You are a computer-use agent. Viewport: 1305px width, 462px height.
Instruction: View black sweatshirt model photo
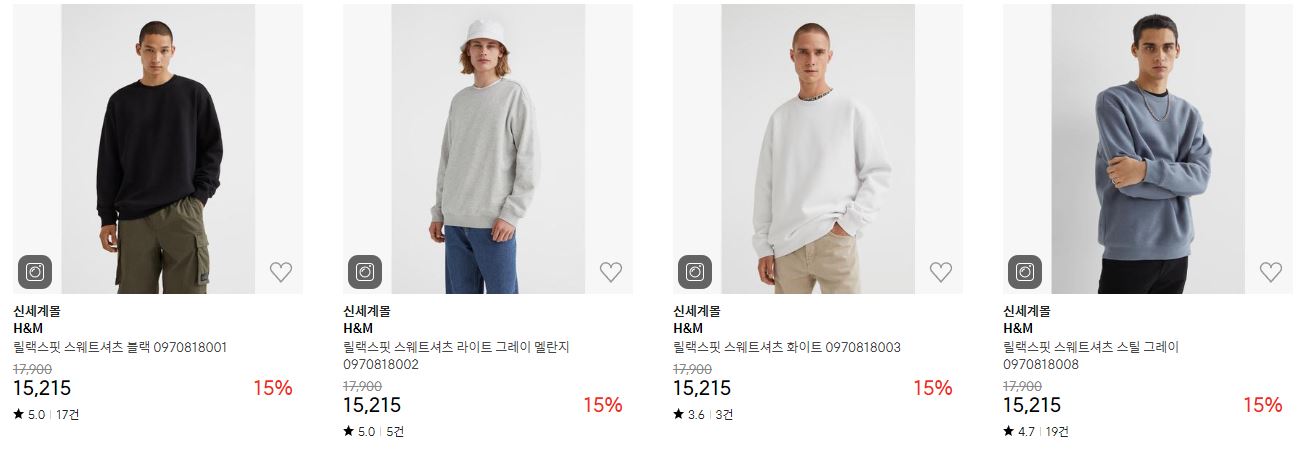[158, 149]
